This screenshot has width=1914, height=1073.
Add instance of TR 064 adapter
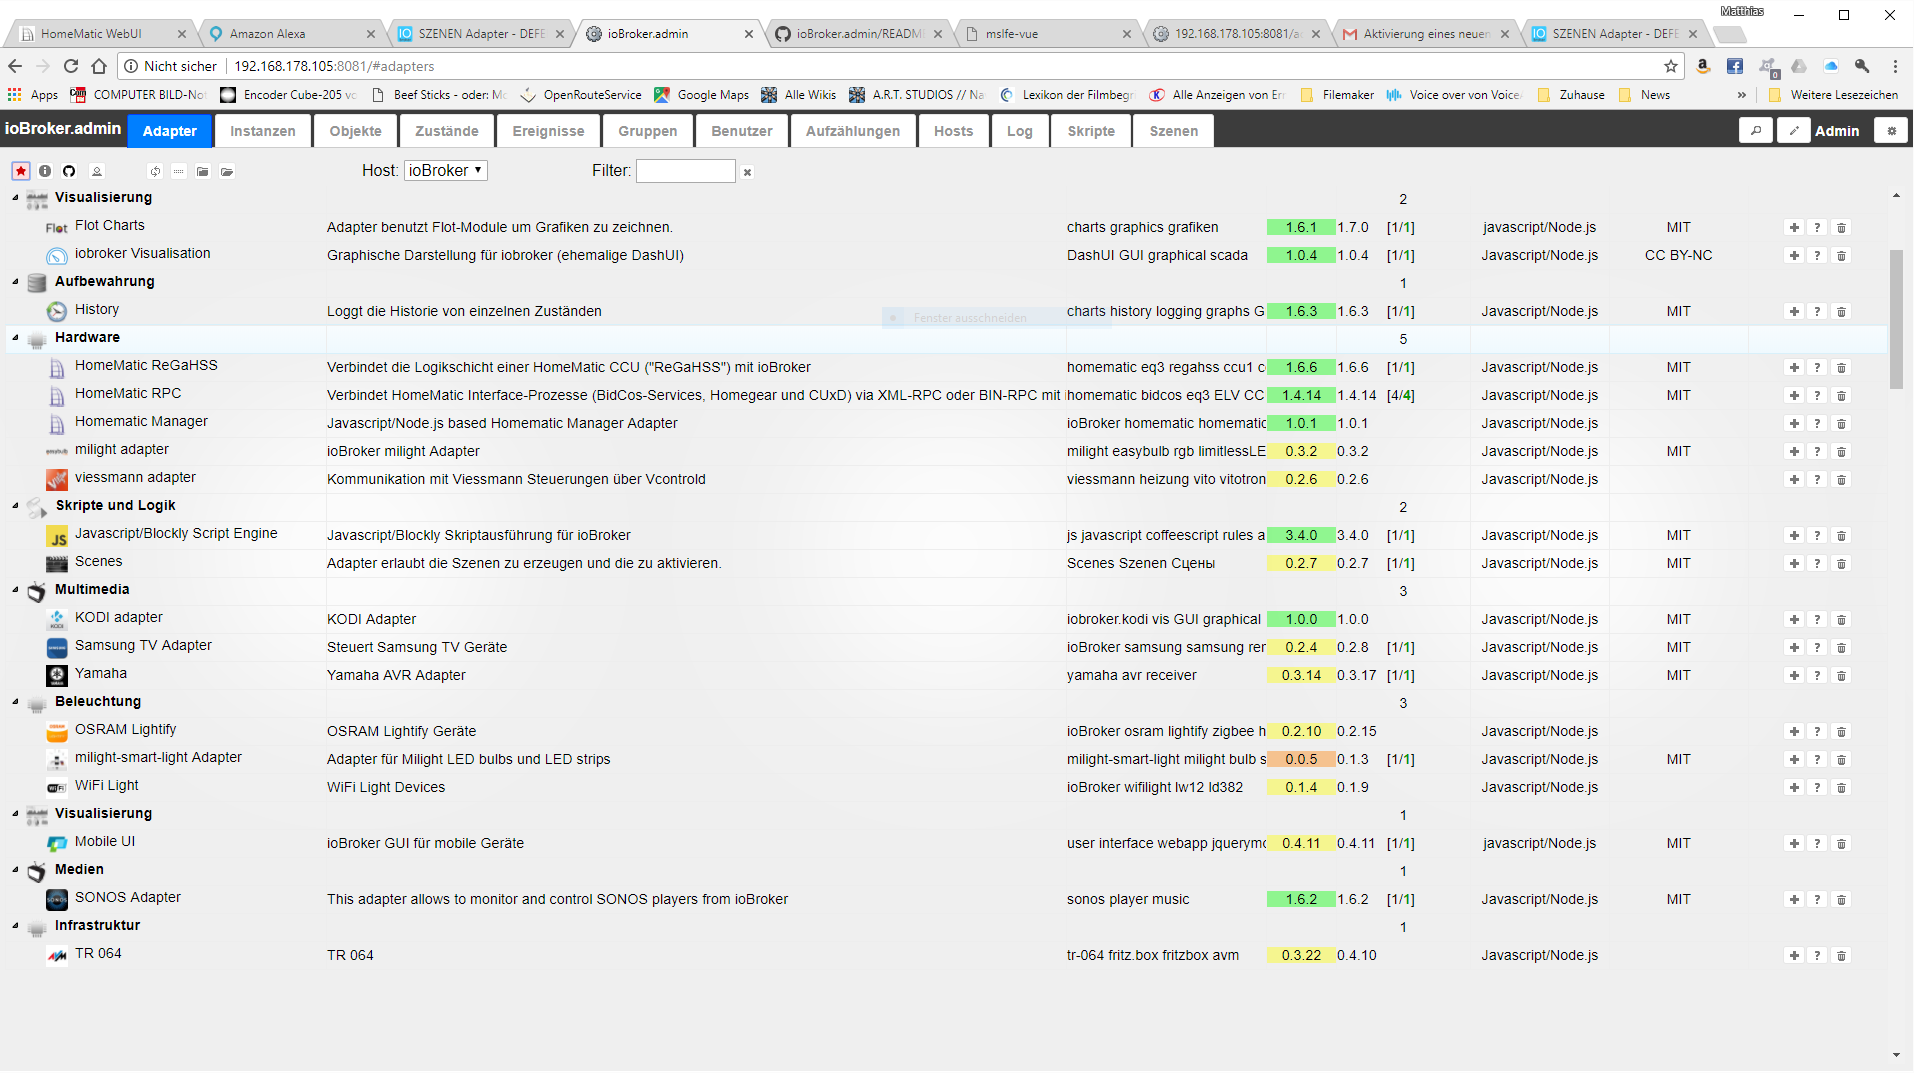point(1794,956)
